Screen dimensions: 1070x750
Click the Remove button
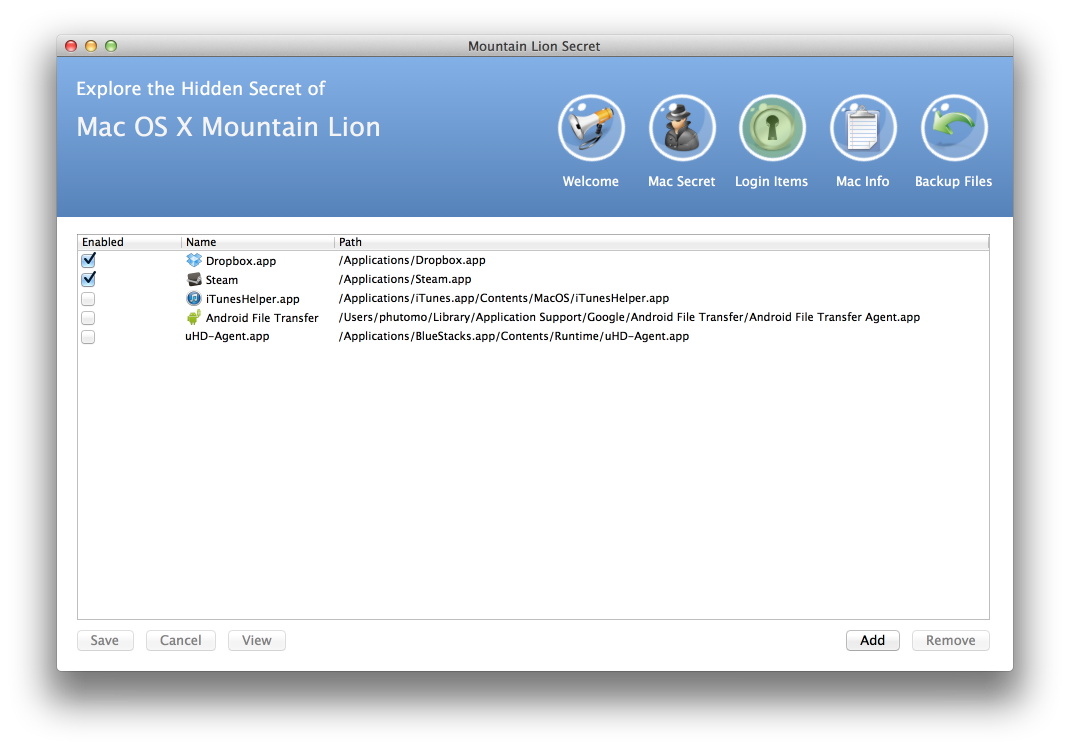point(951,640)
